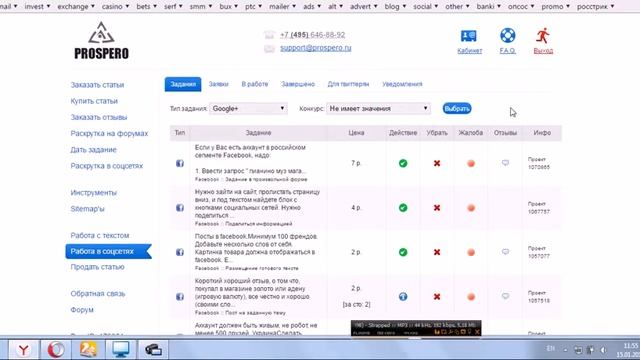
Task: Open Купить статьи in sidebar
Action: click(x=94, y=101)
